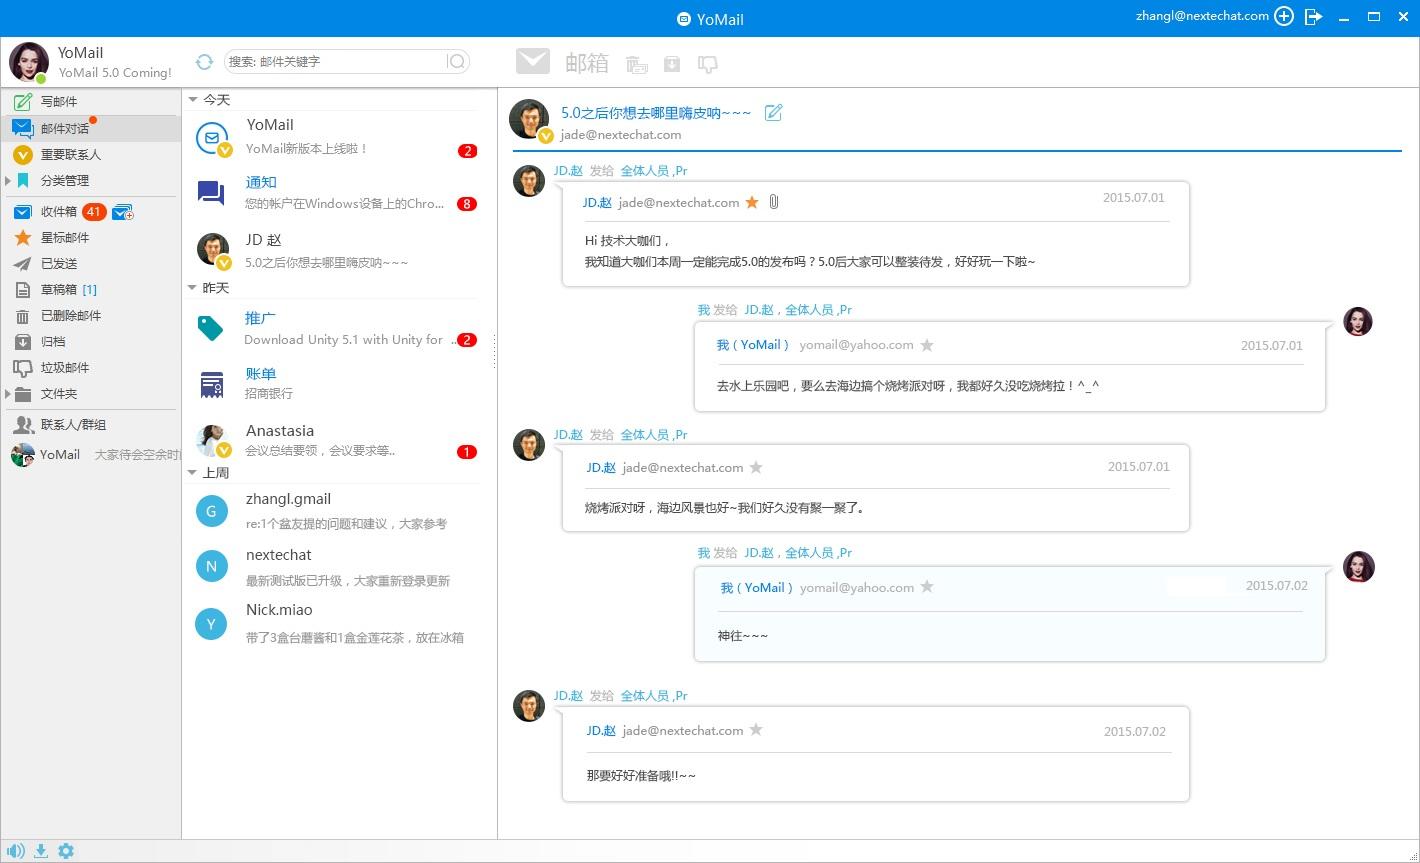Viewport: 1420px width, 863px height.
Task: Click the 搜索 mail search input field
Action: click(340, 61)
